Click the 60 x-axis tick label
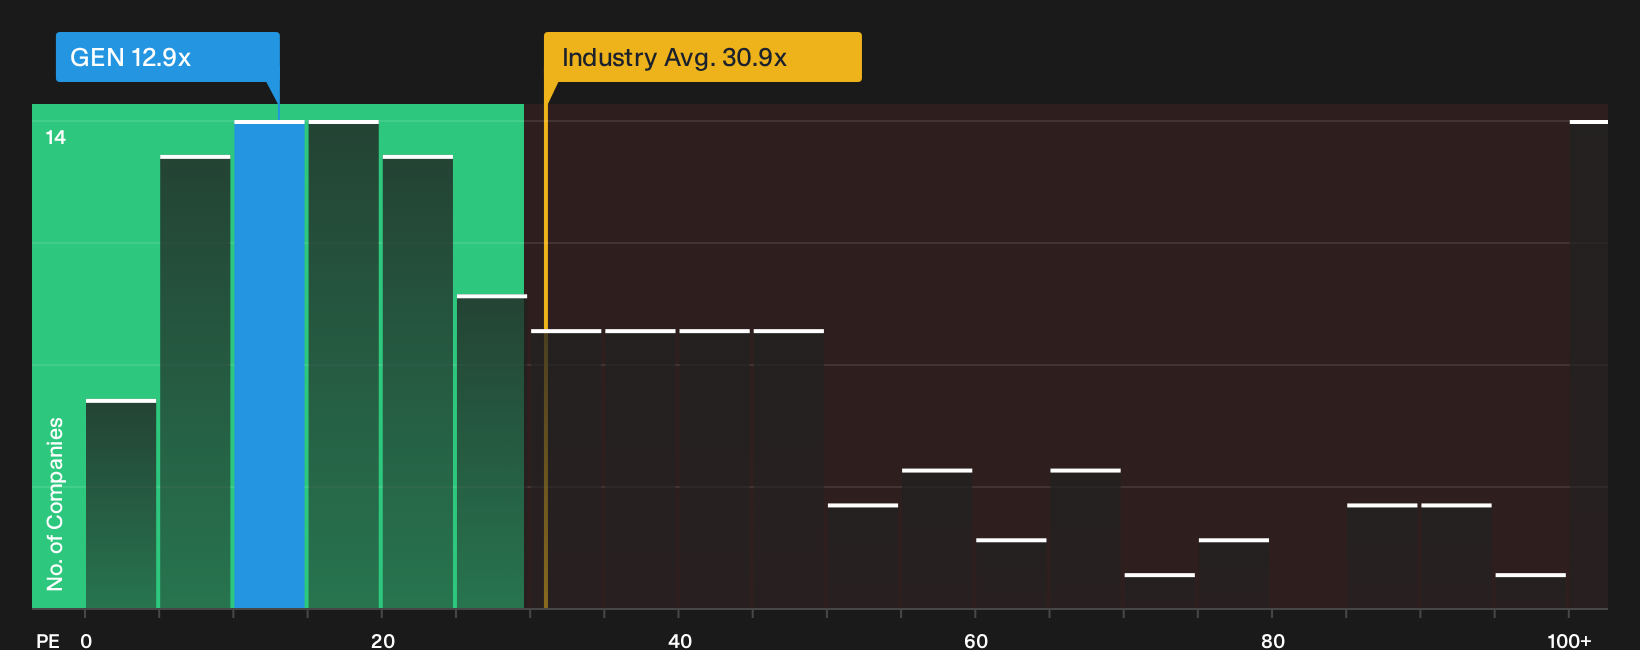This screenshot has width=1640, height=650. point(976,640)
